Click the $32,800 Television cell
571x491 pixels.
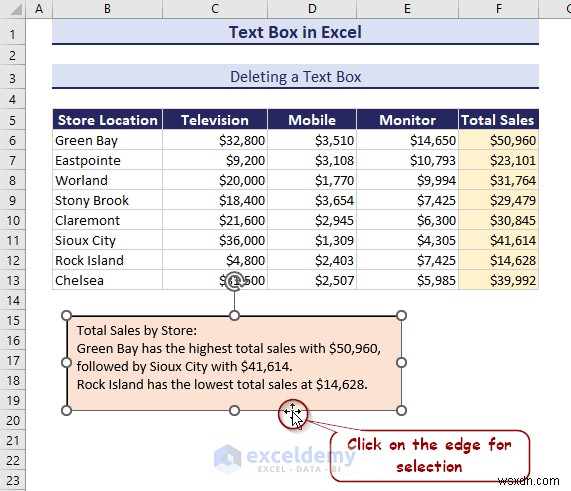(x=215, y=140)
